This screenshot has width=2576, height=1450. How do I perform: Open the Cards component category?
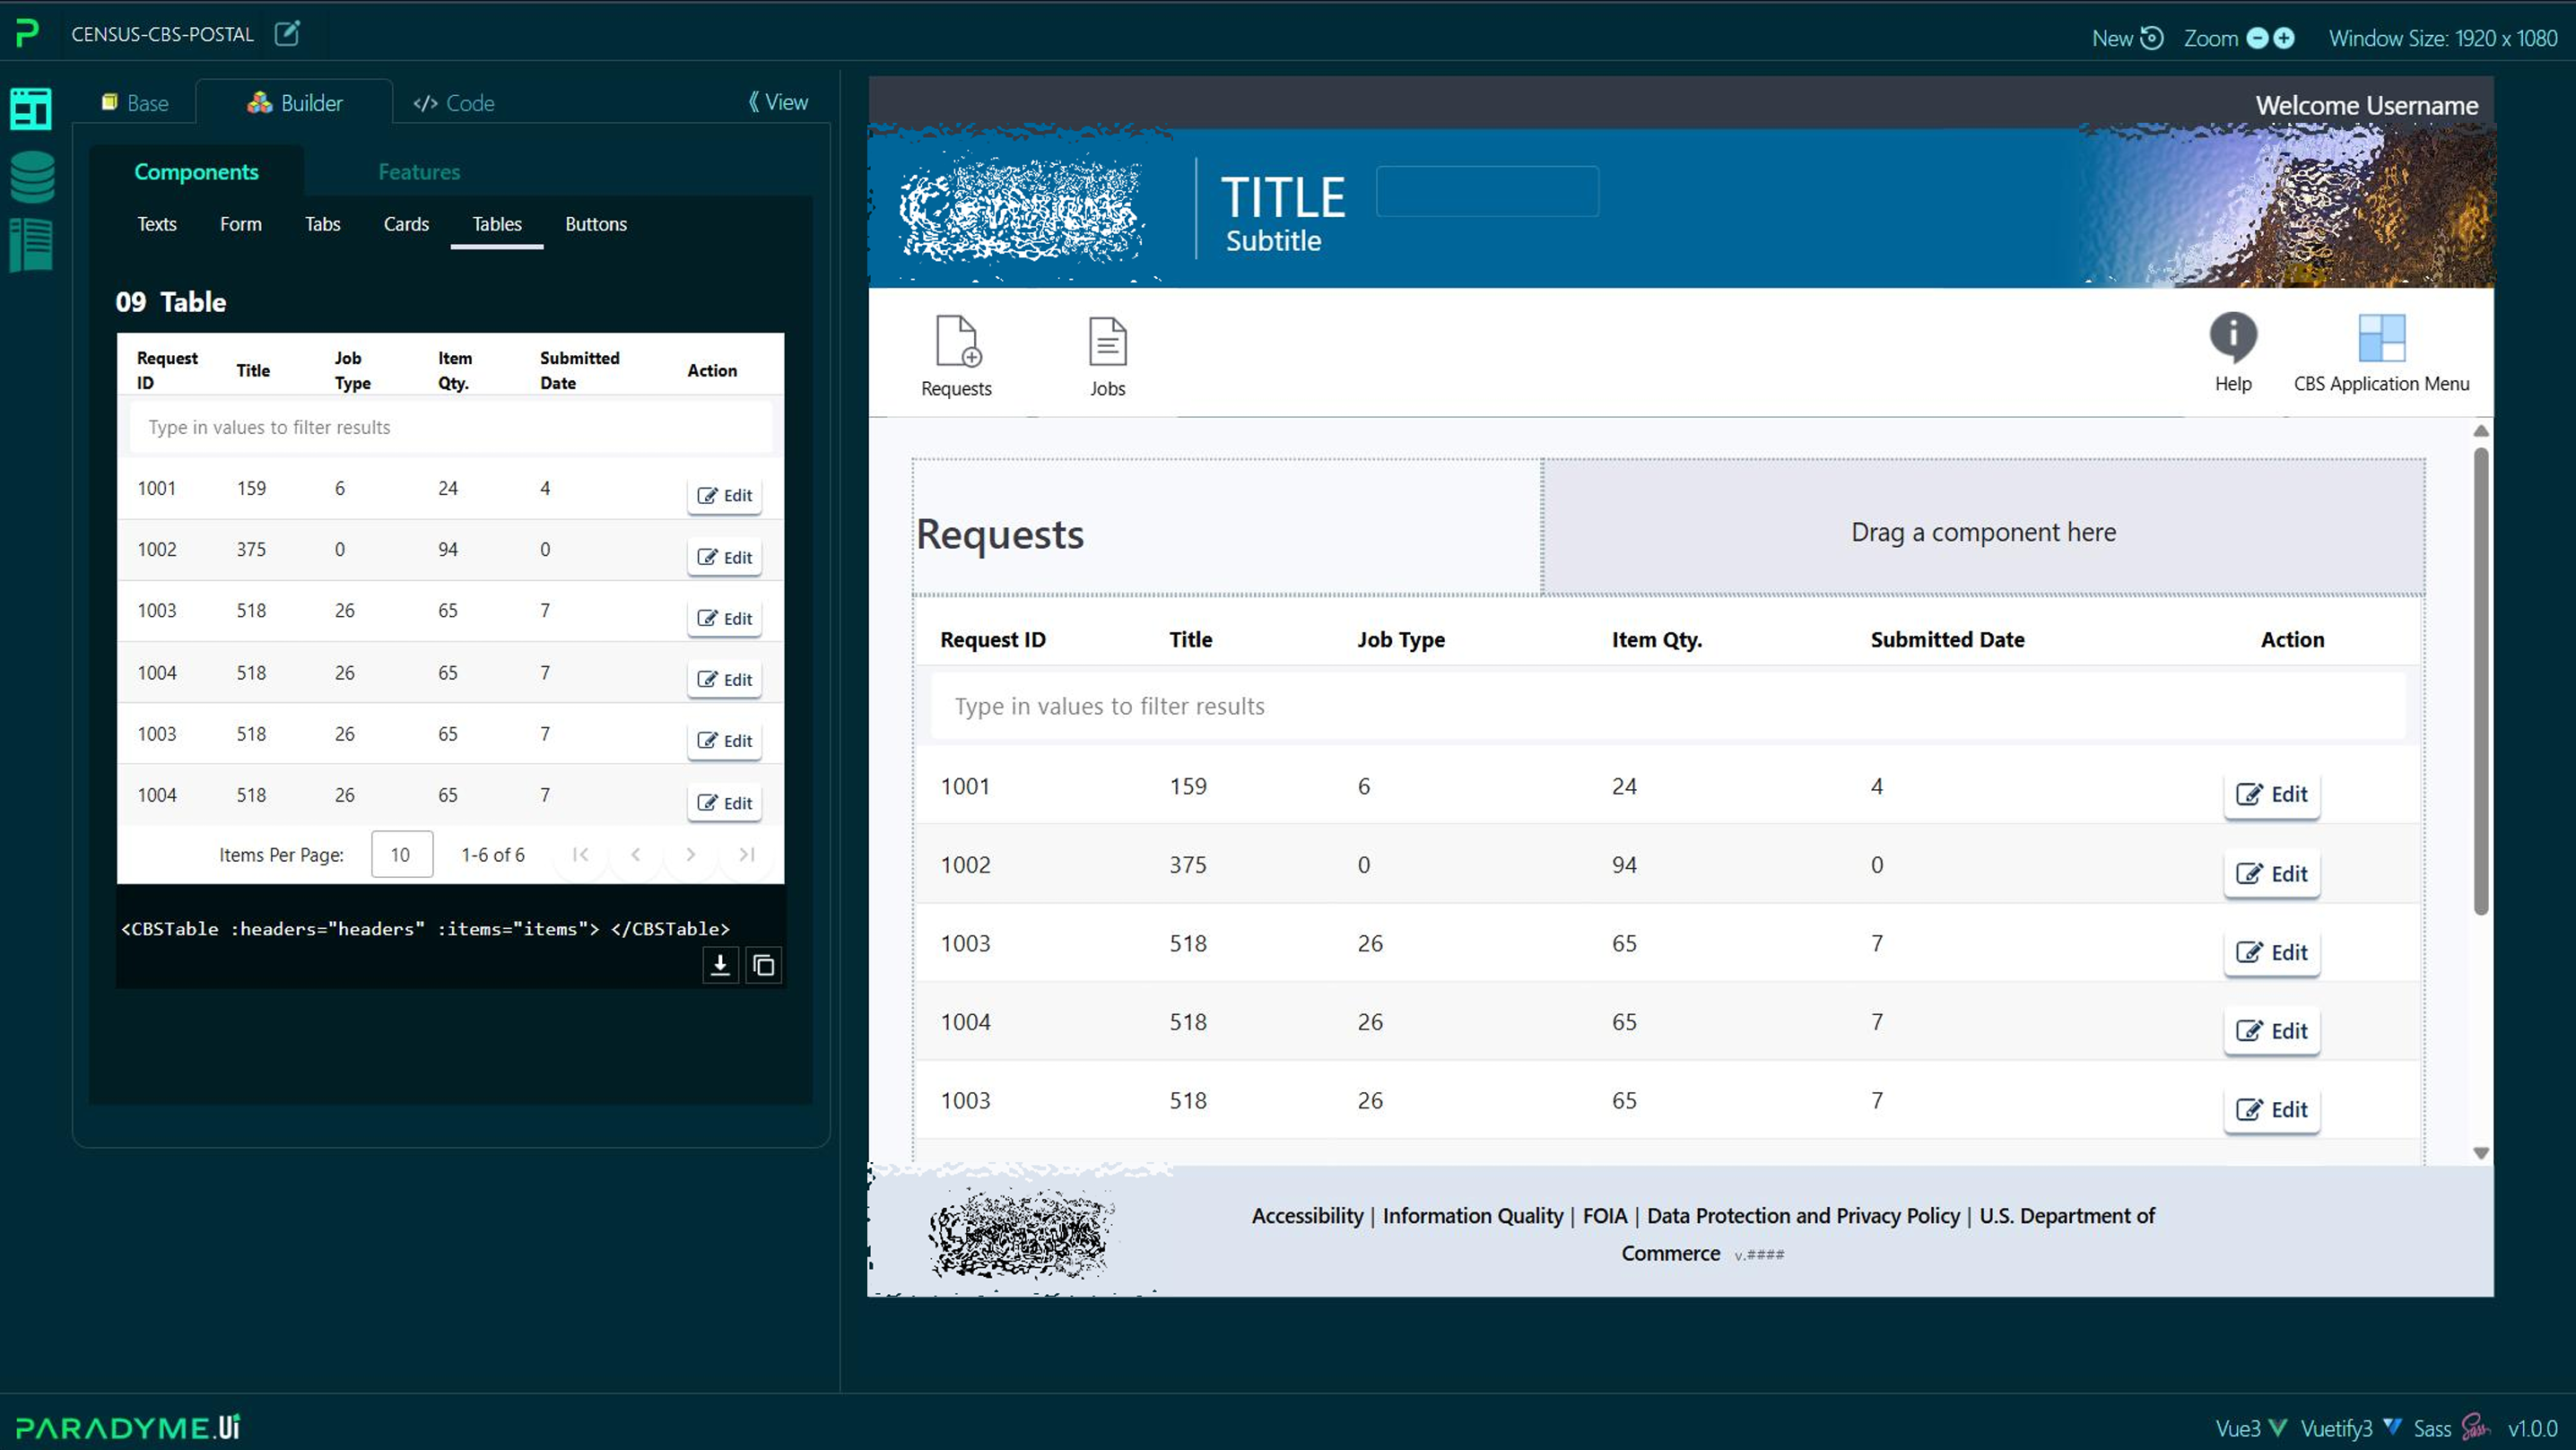tap(406, 224)
